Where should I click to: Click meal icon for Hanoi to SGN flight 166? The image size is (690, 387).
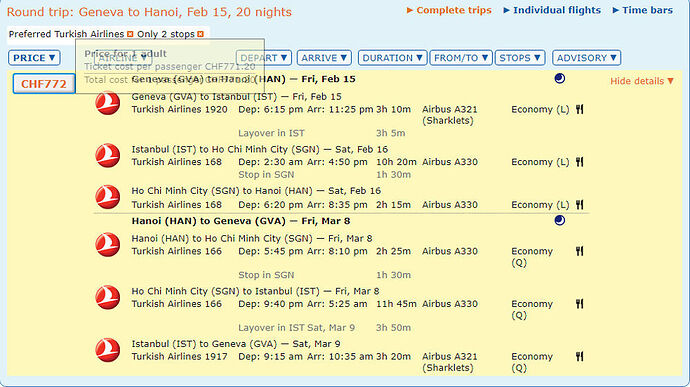(580, 251)
